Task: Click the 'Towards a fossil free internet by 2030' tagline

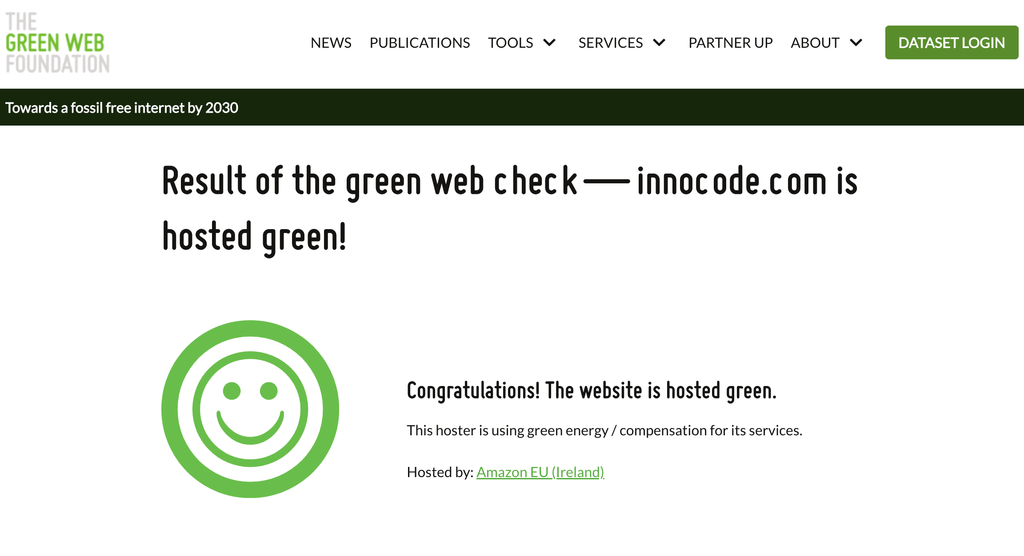Action: (x=121, y=108)
